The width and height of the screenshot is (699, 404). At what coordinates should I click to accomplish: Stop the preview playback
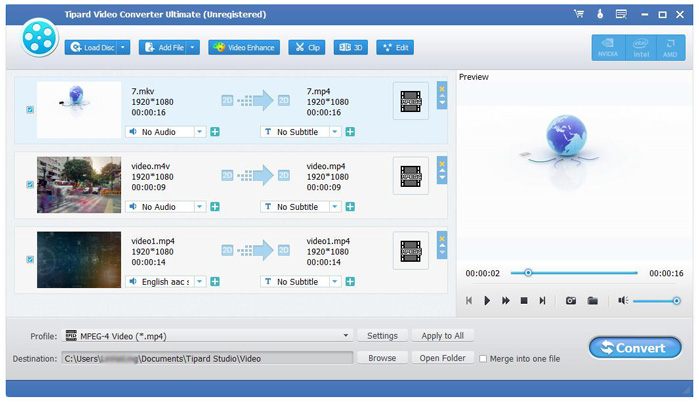pos(524,301)
